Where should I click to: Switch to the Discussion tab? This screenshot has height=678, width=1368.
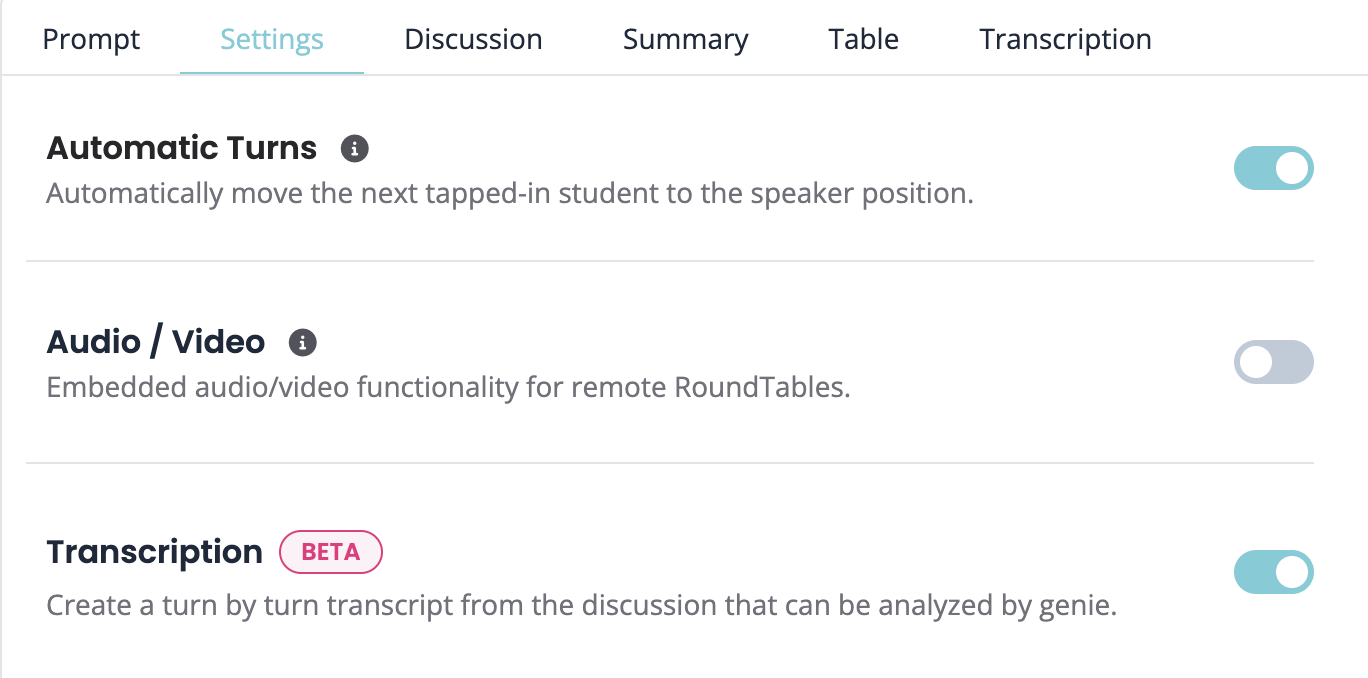473,40
